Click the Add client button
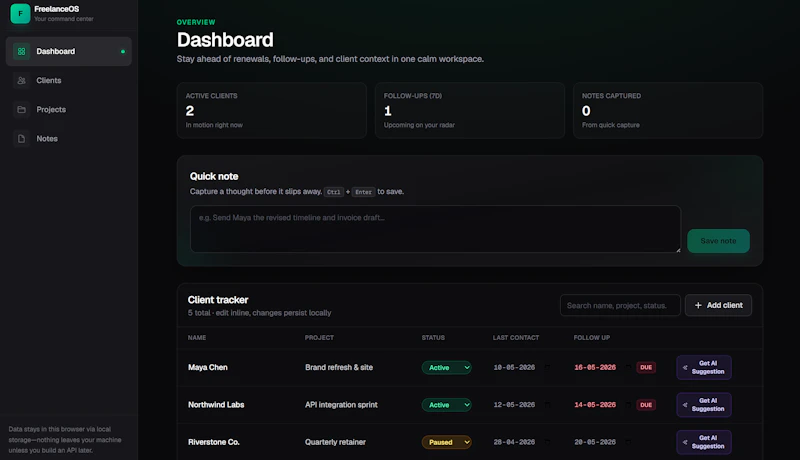This screenshot has width=800, height=460. tap(718, 305)
